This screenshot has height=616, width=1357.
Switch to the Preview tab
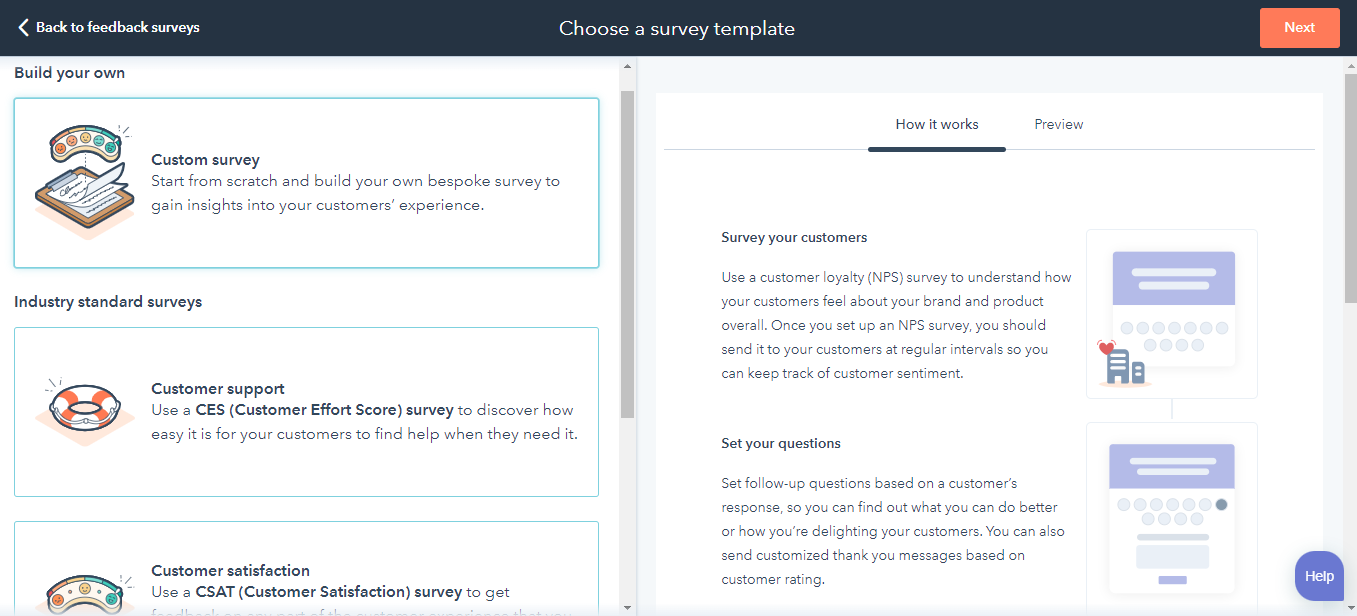[1059, 124]
